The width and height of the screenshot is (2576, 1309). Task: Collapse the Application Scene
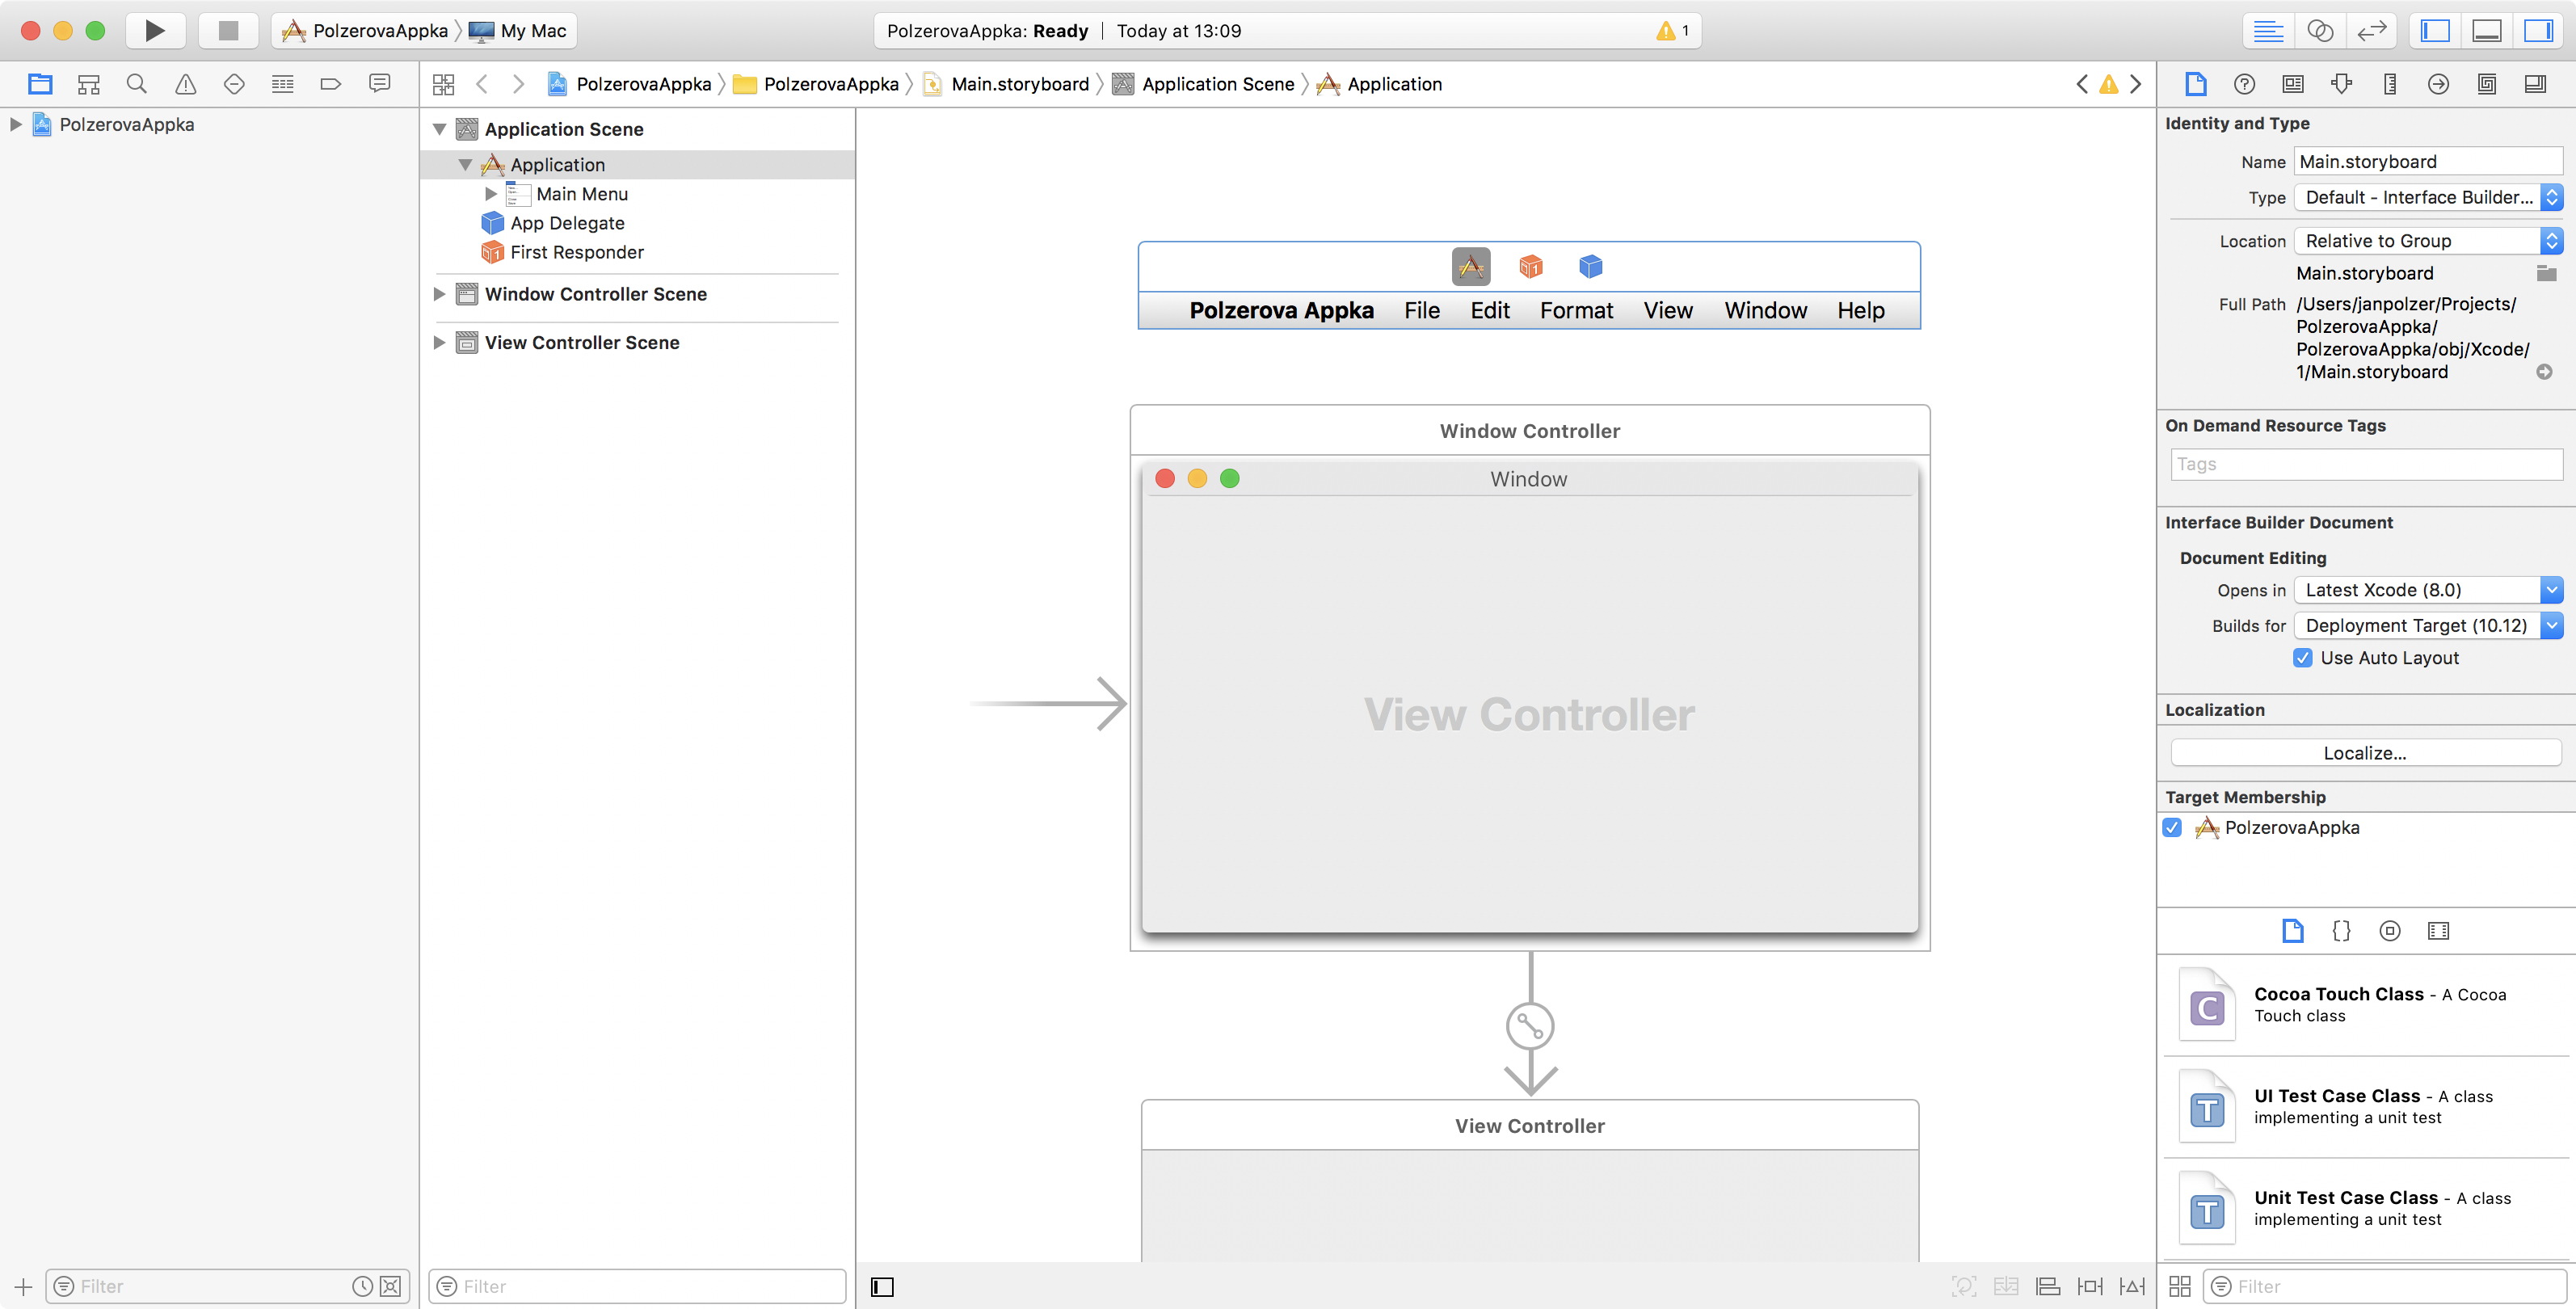(x=439, y=129)
